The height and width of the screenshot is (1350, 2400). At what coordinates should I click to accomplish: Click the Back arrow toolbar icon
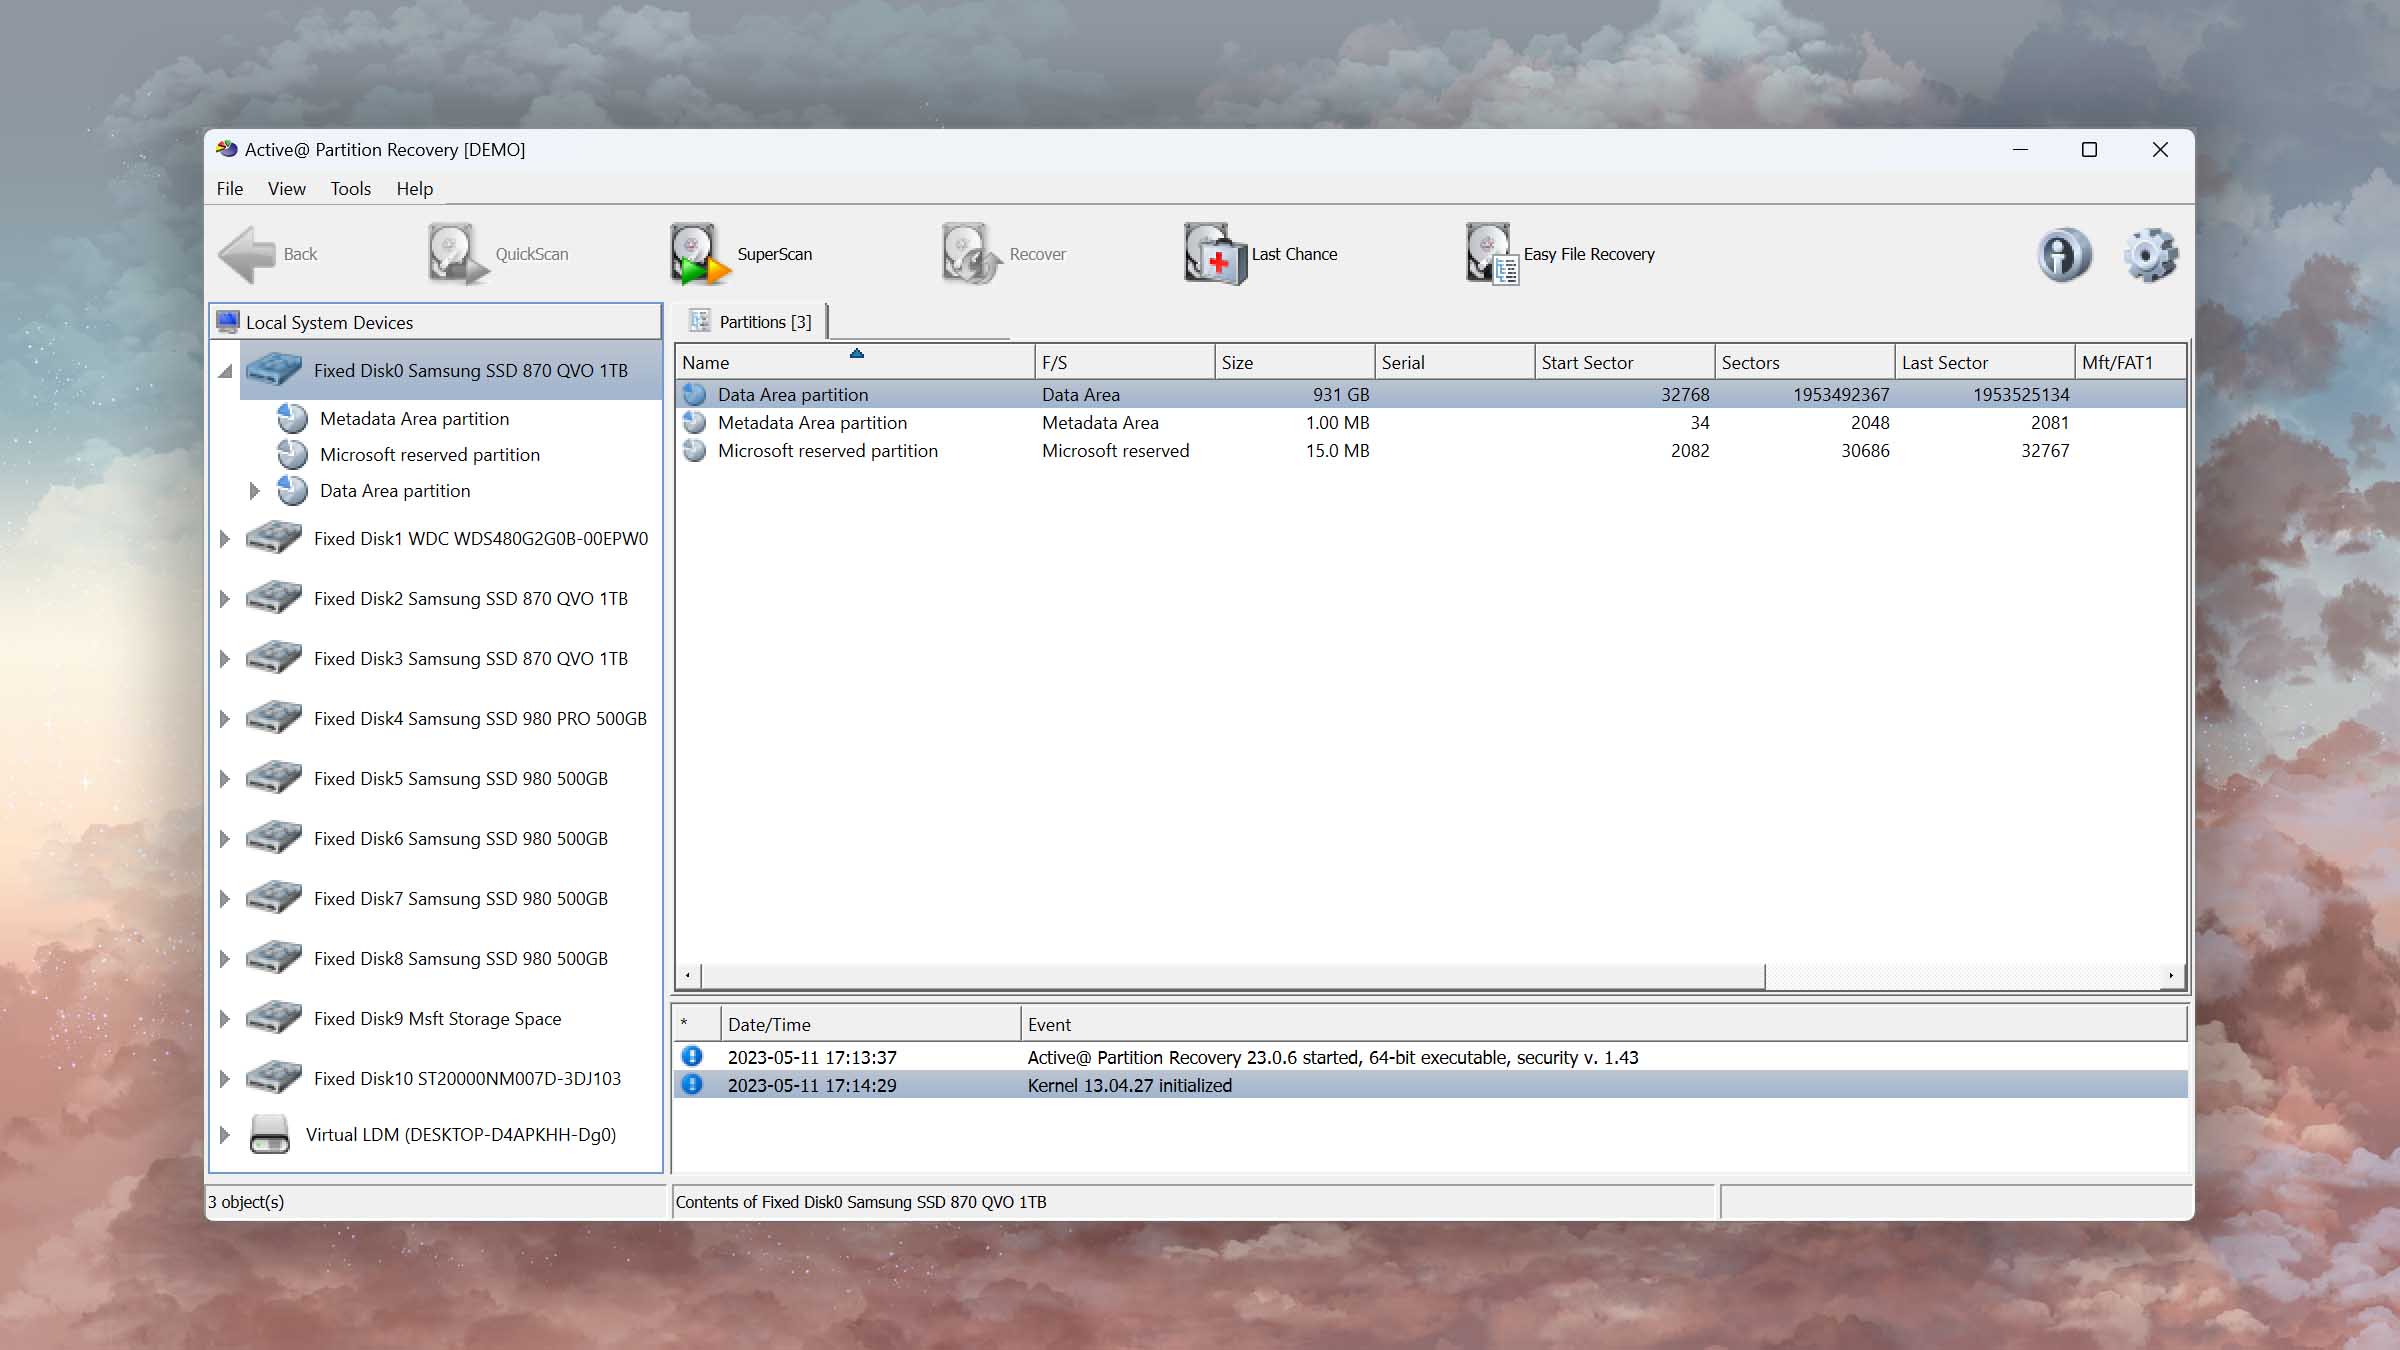[246, 254]
